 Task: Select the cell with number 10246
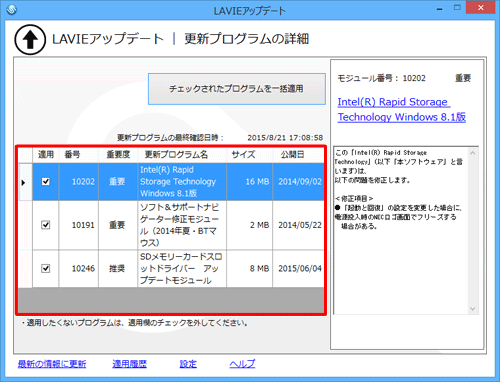[79, 268]
